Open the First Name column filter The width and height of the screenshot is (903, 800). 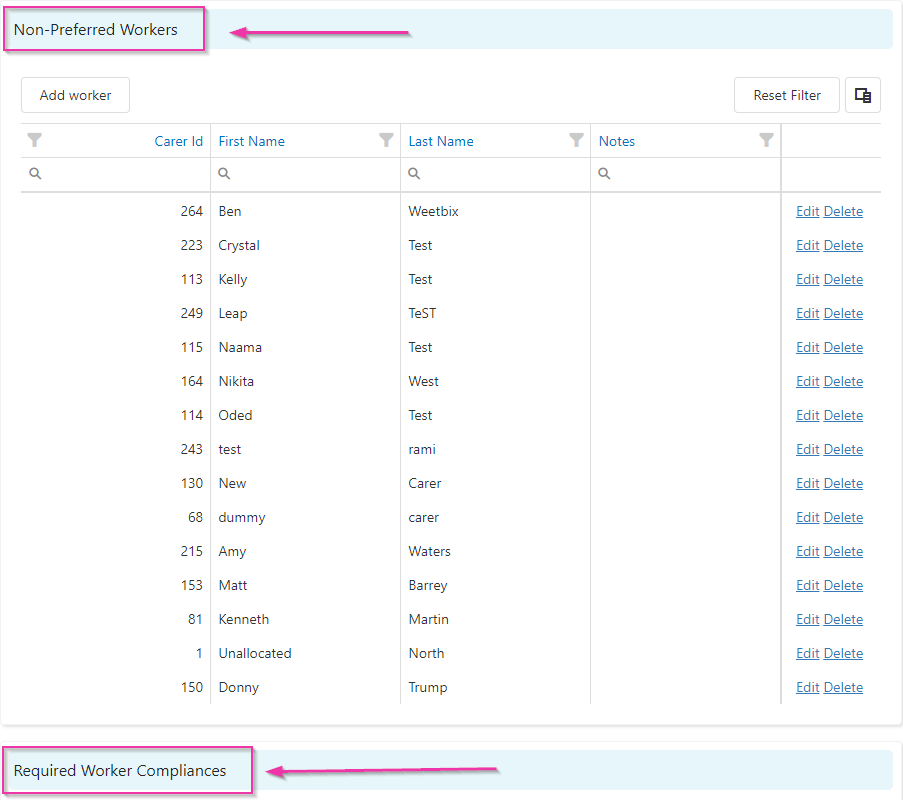pyautogui.click(x=386, y=140)
